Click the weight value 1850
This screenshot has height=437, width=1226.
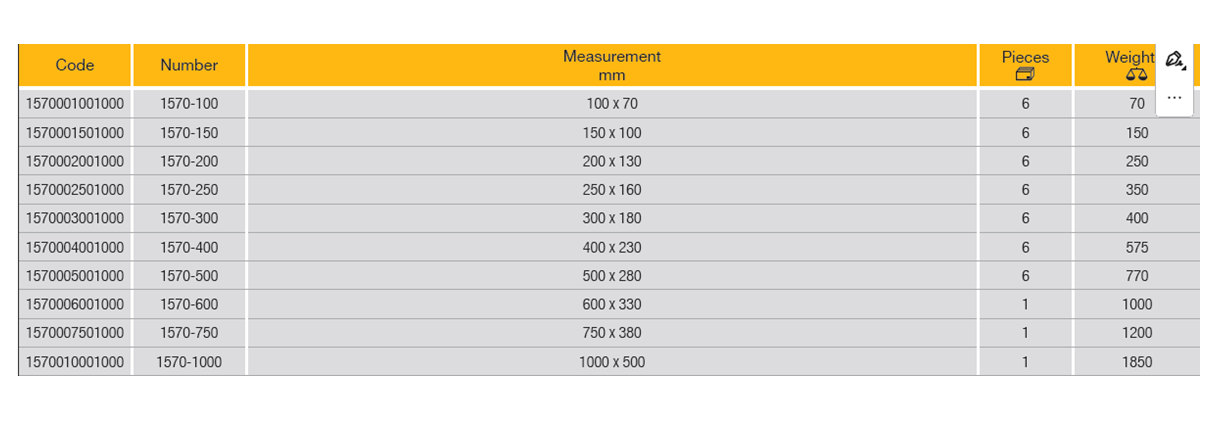(1137, 362)
